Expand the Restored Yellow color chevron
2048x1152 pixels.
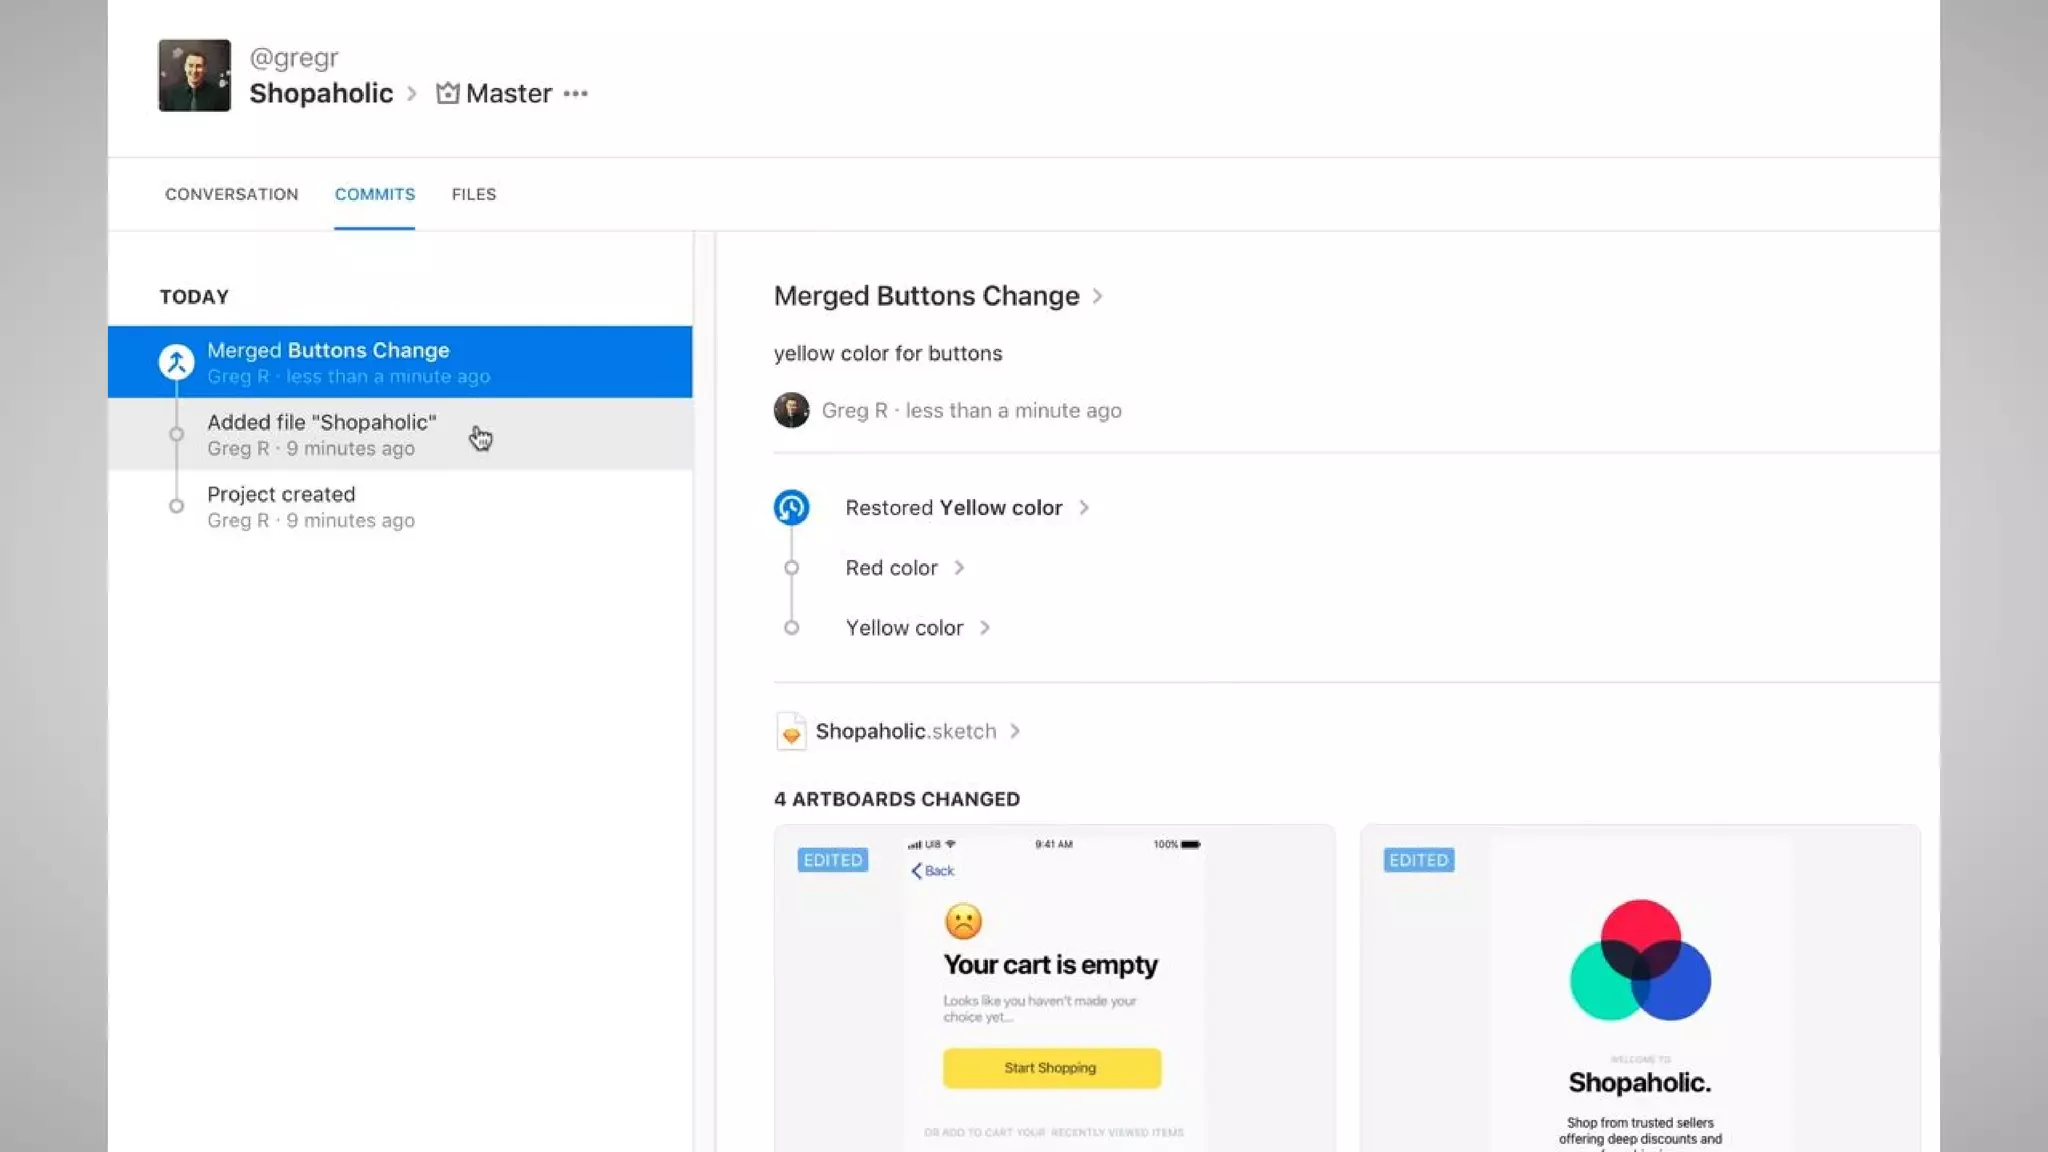tap(1084, 508)
